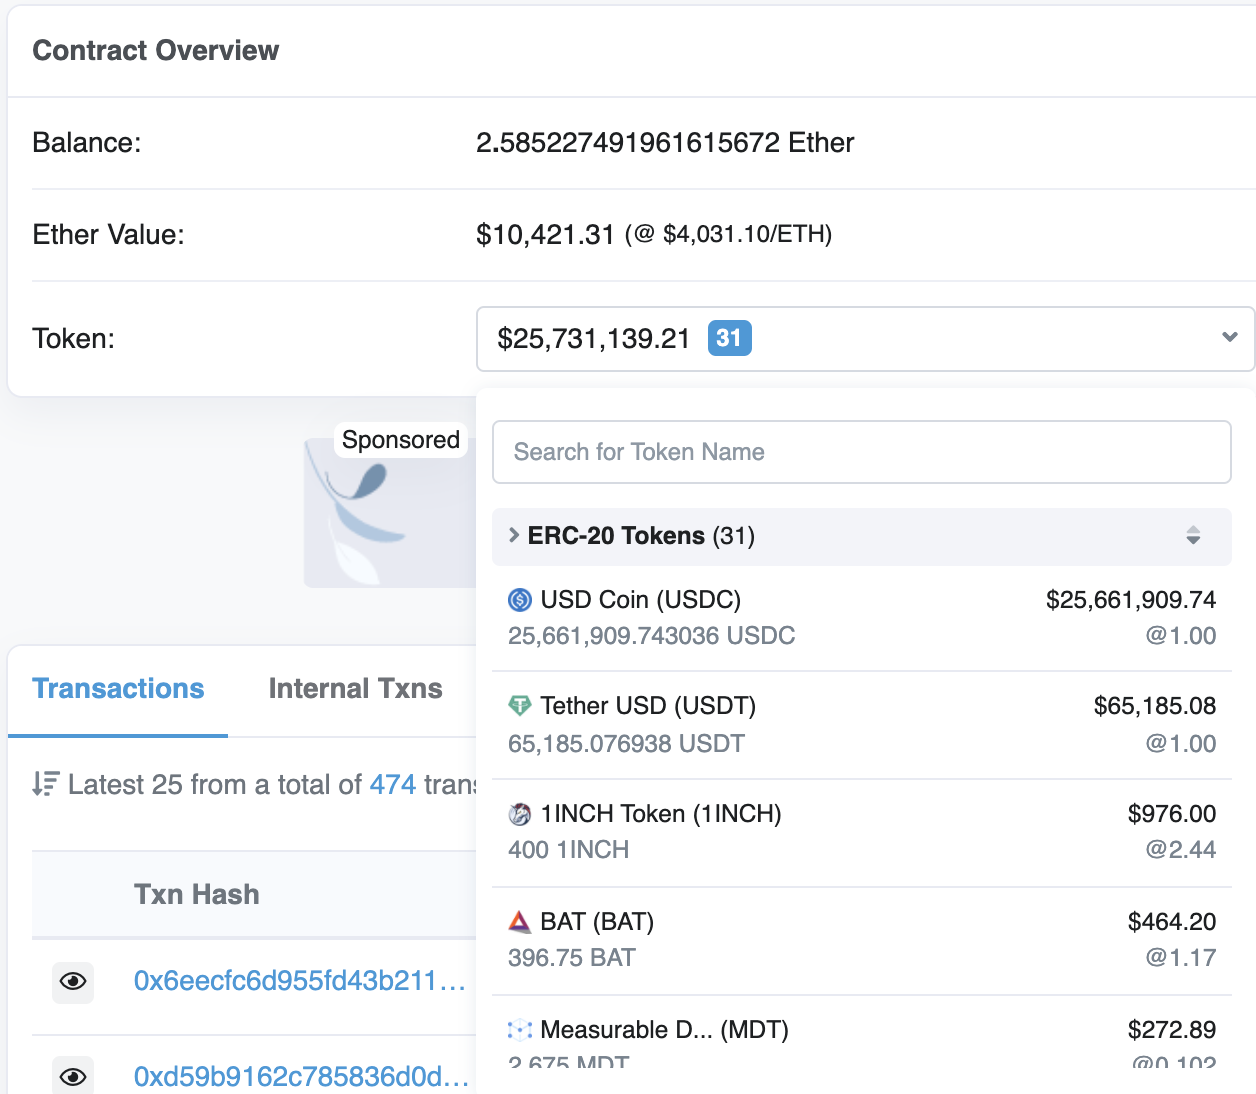
Task: Click the token total $25,731,139.21
Action: [x=594, y=339]
